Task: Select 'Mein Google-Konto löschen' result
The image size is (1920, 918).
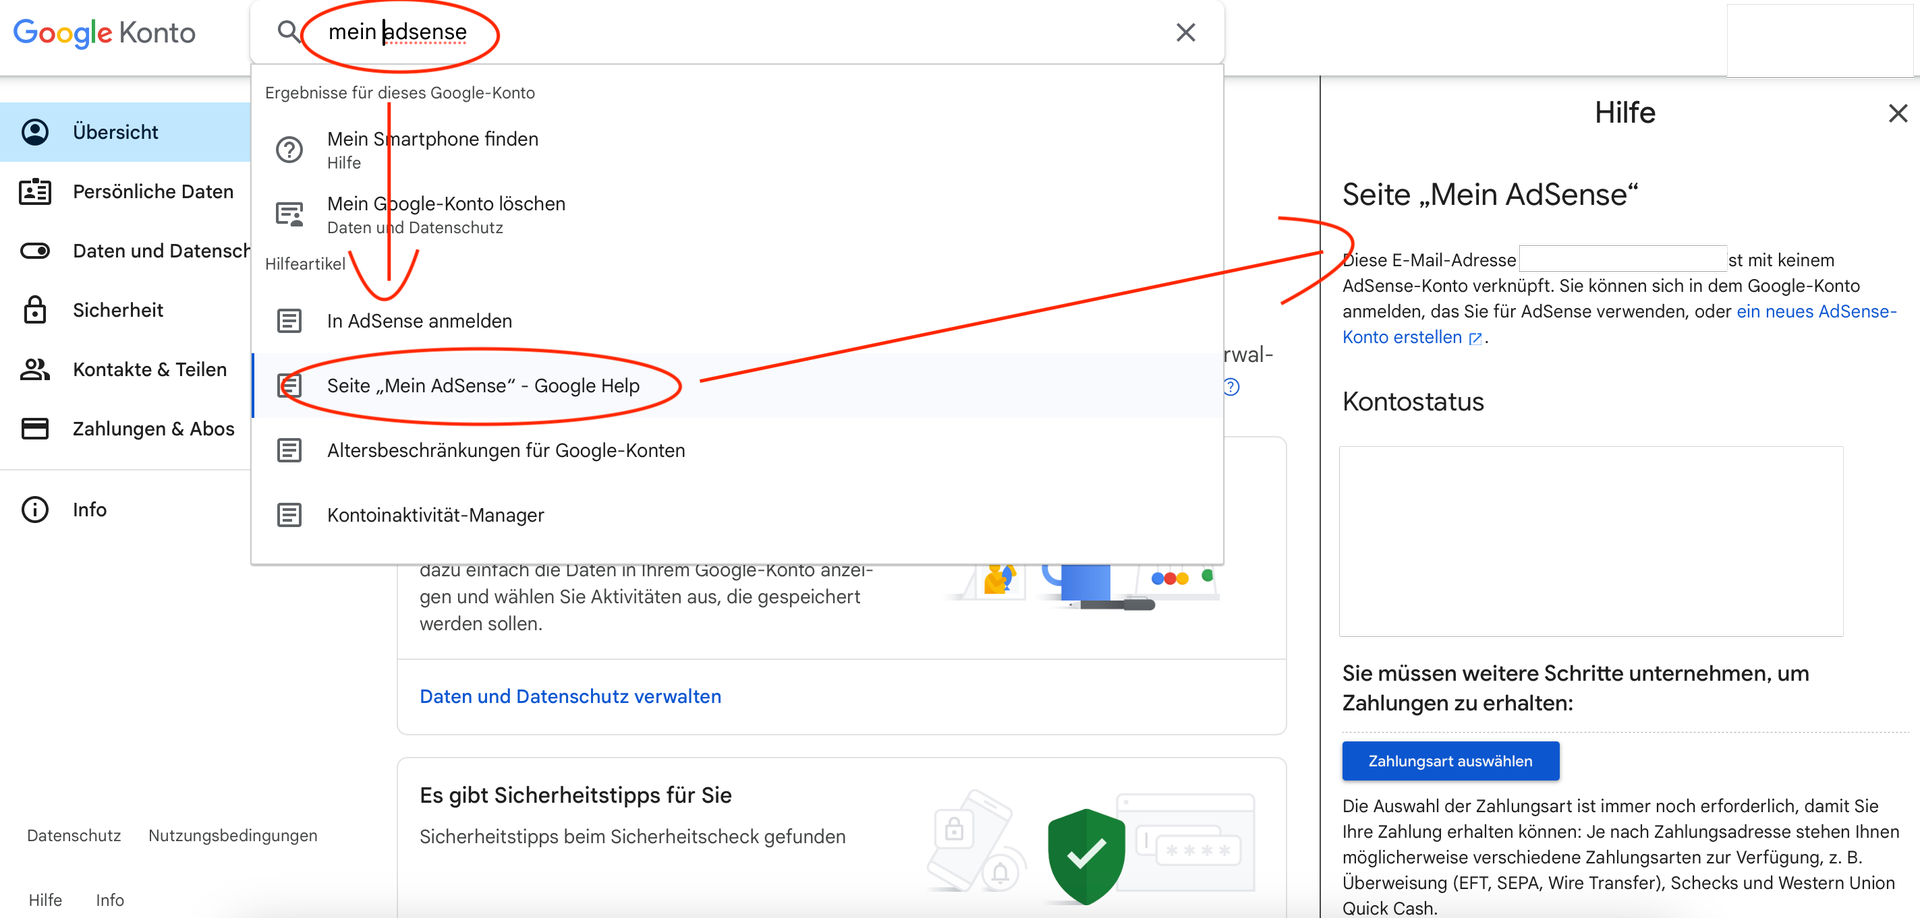Action: 446,204
